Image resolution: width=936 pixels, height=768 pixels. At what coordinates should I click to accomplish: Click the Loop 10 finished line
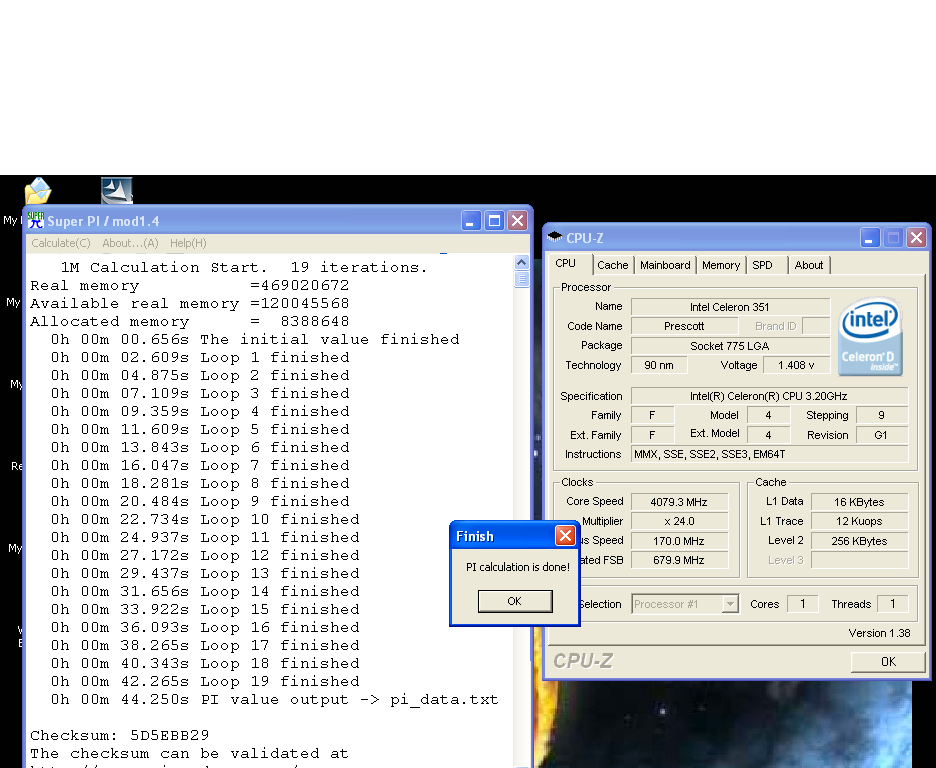[x=205, y=519]
